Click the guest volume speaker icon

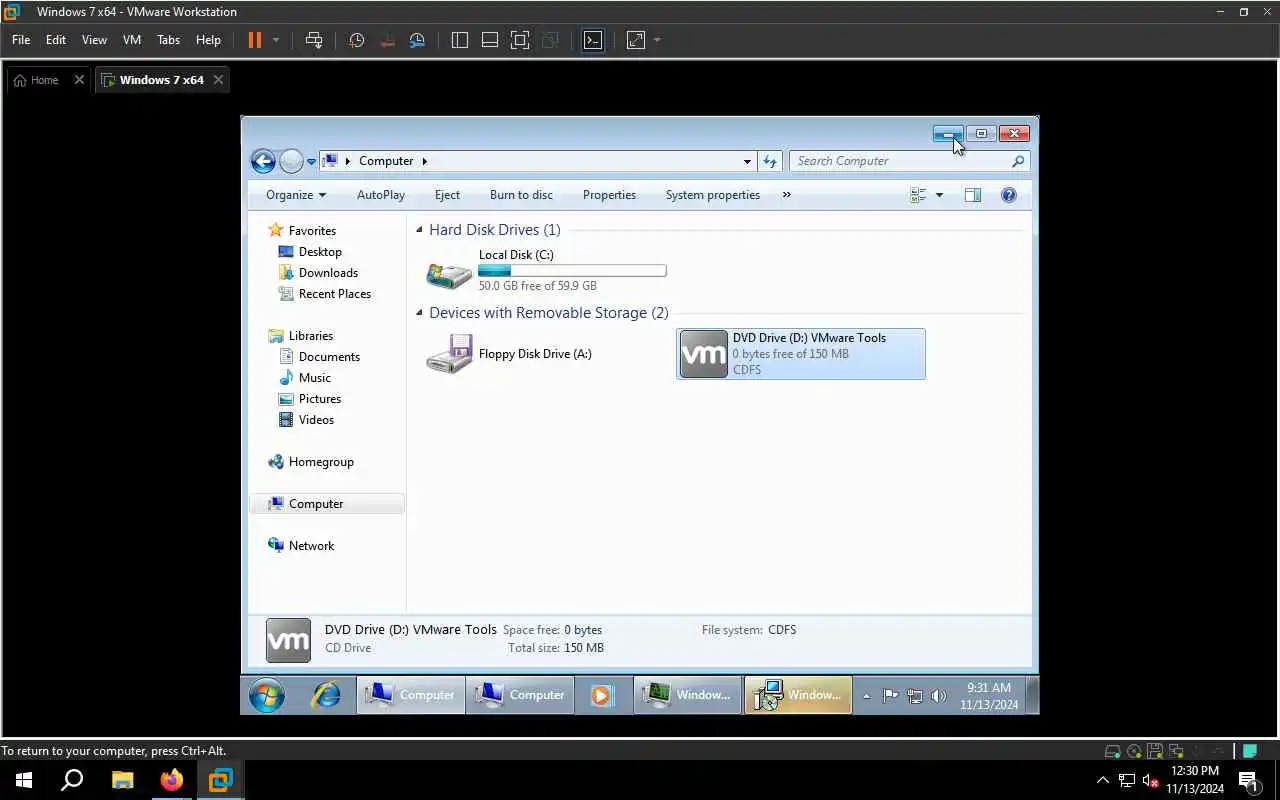[938, 695]
